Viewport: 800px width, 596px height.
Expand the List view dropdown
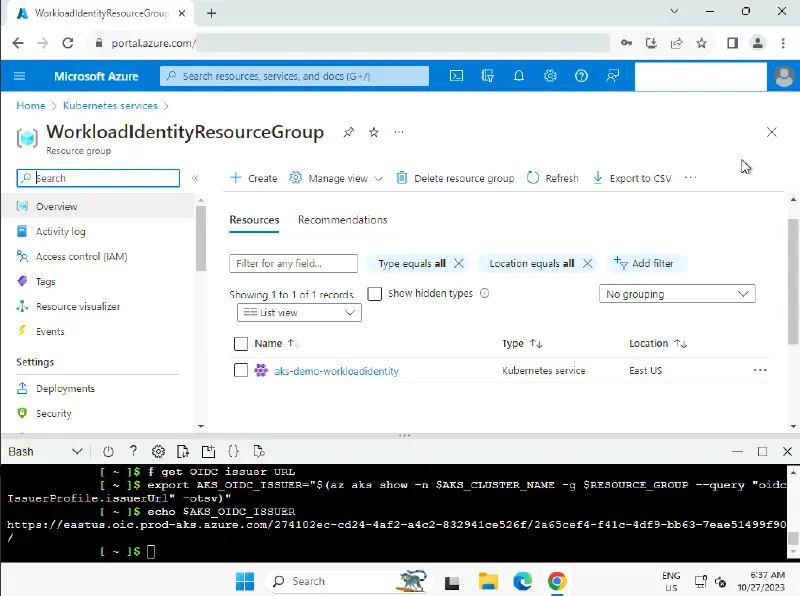(299, 313)
